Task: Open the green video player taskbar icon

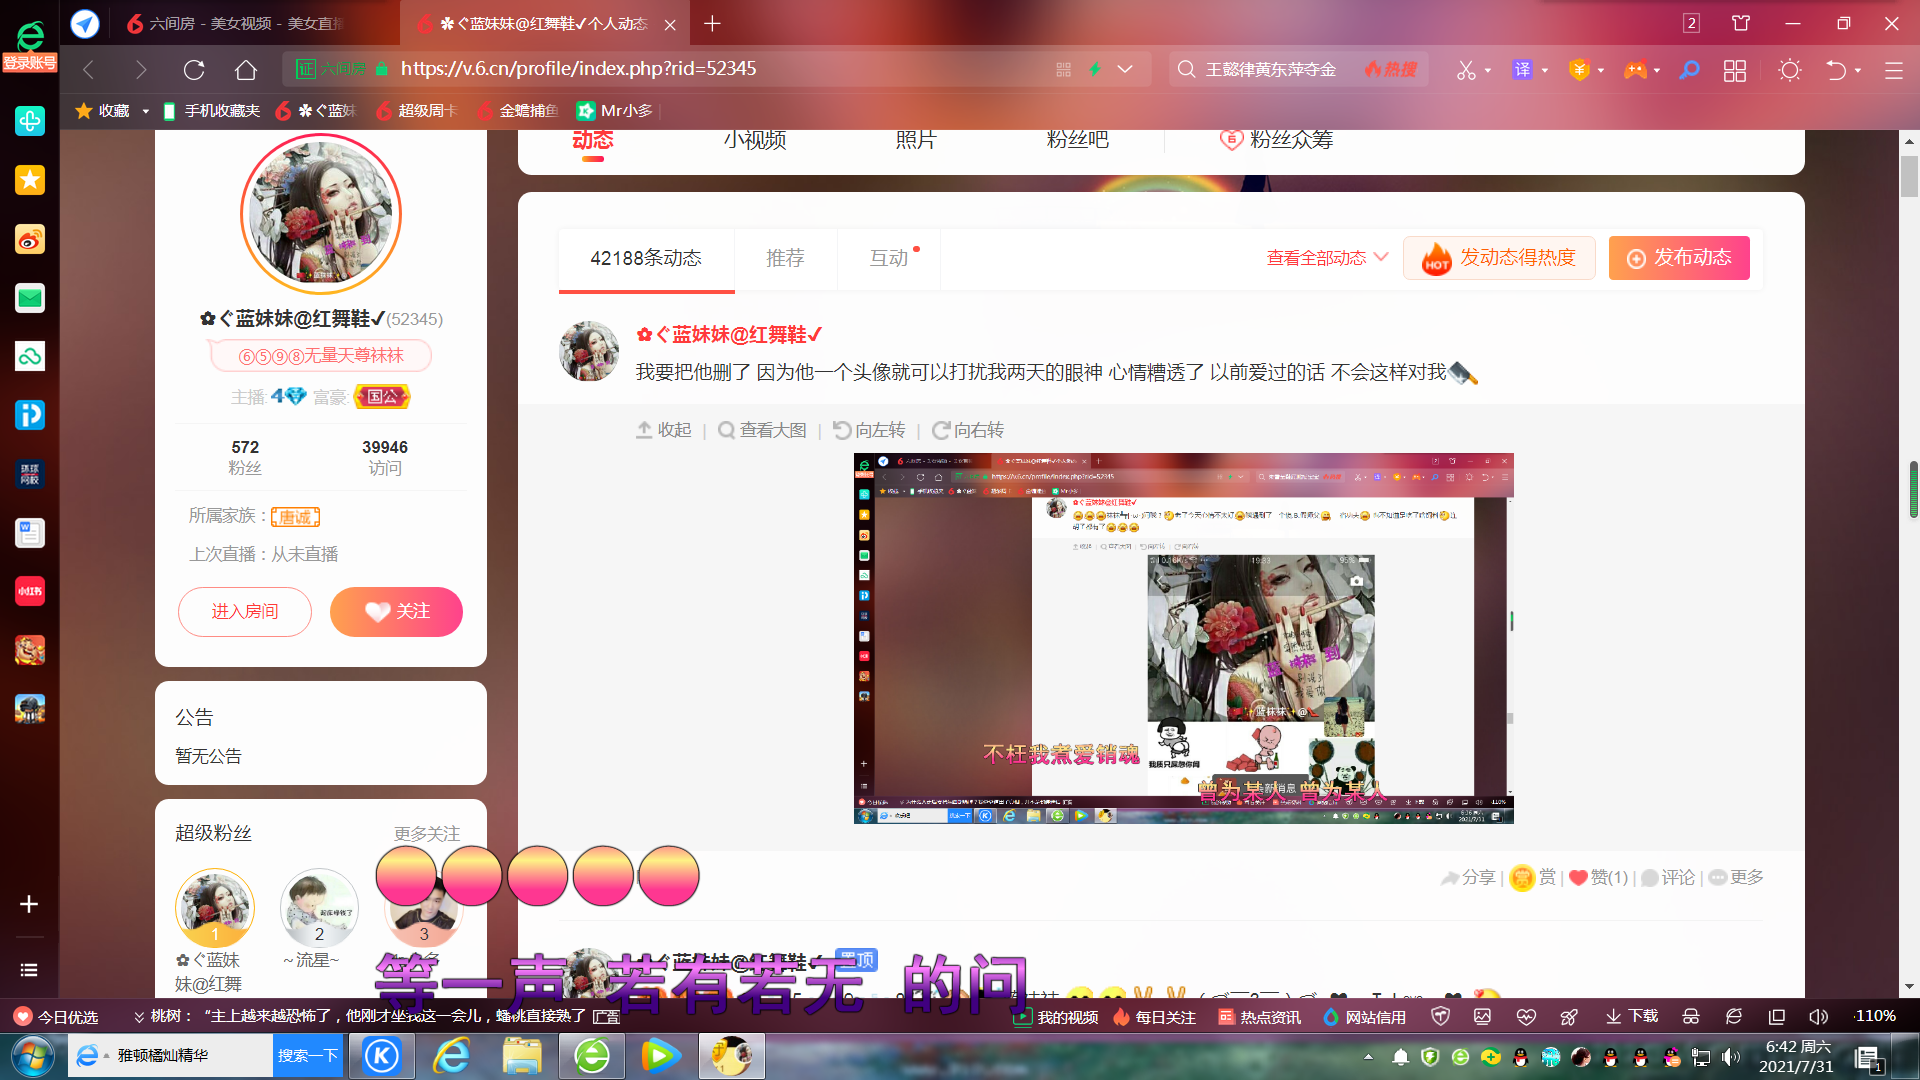Action: click(x=660, y=1055)
